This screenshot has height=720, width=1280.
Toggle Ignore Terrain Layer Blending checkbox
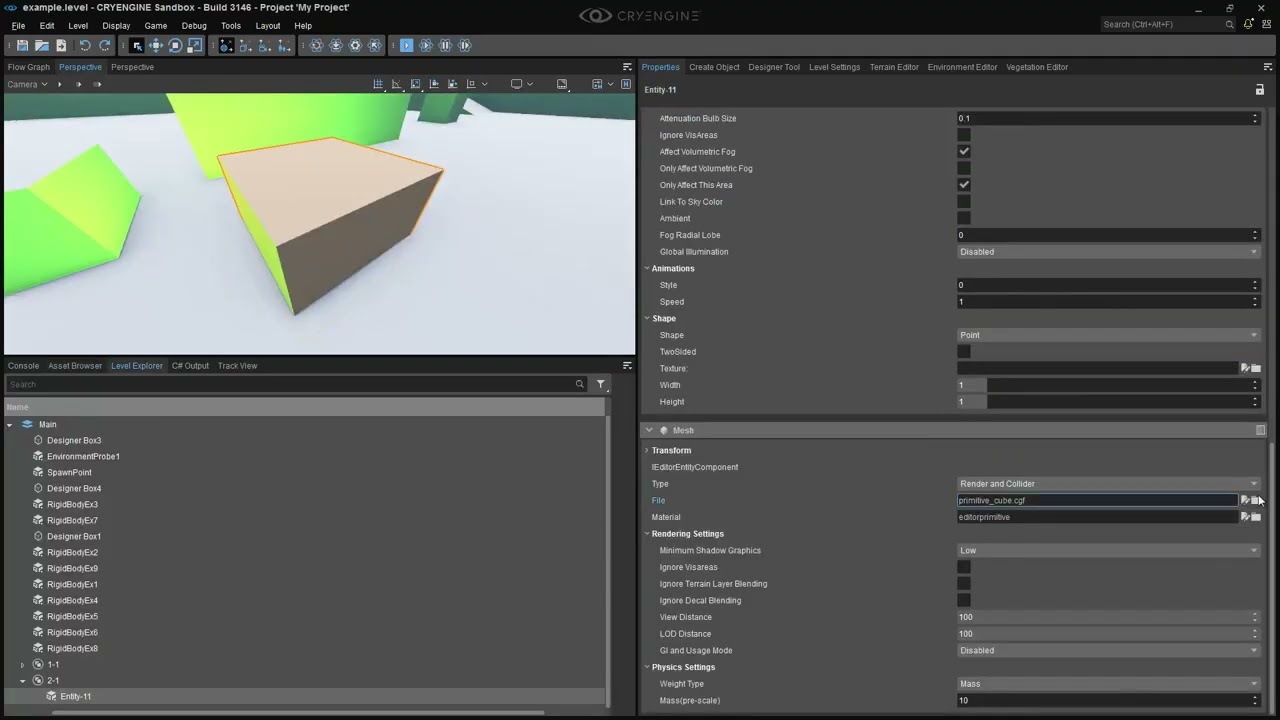(x=964, y=584)
